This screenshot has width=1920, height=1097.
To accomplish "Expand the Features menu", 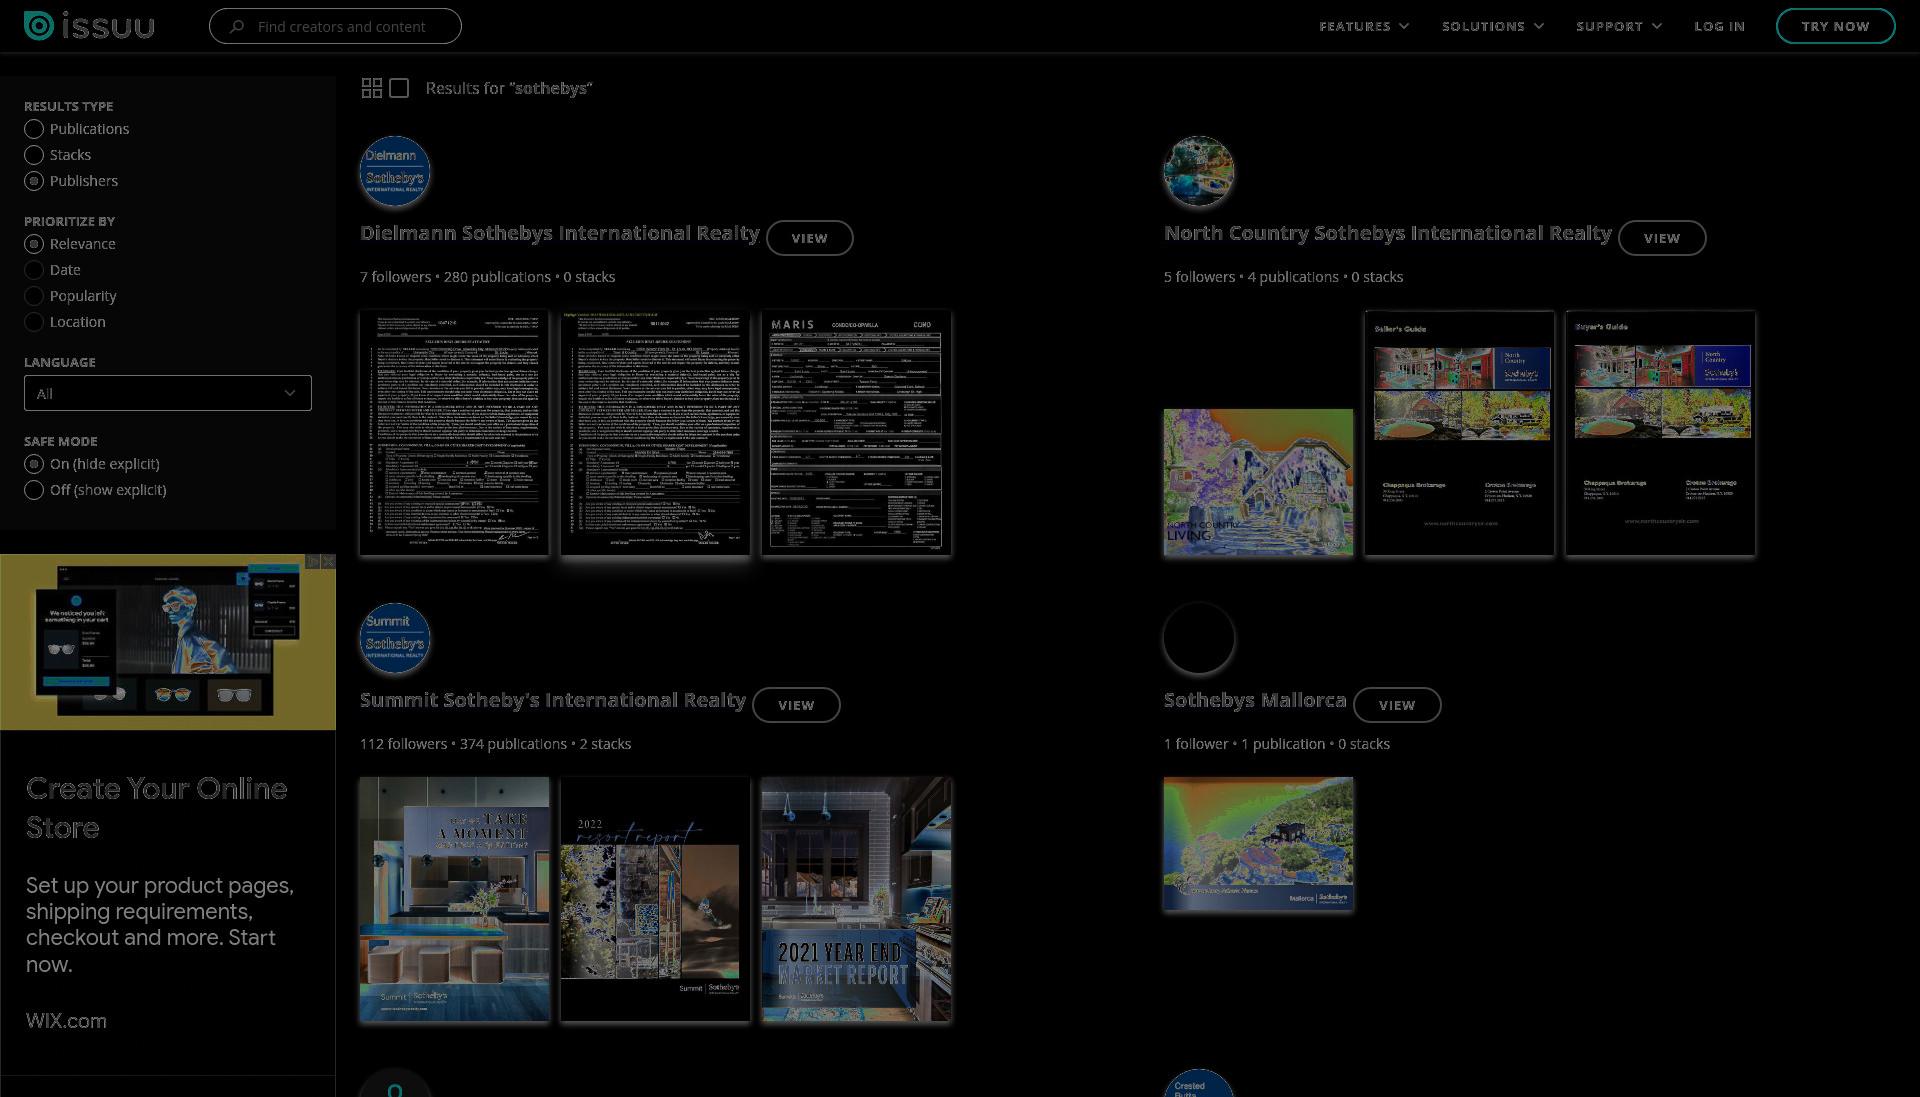I will pos(1364,26).
